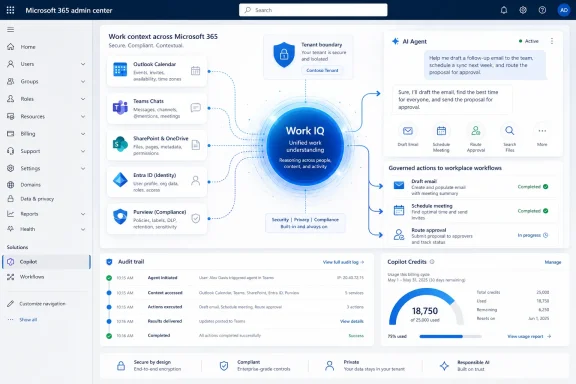Click the Work IQ central circle
The height and width of the screenshot is (384, 576).
[x=305, y=146]
